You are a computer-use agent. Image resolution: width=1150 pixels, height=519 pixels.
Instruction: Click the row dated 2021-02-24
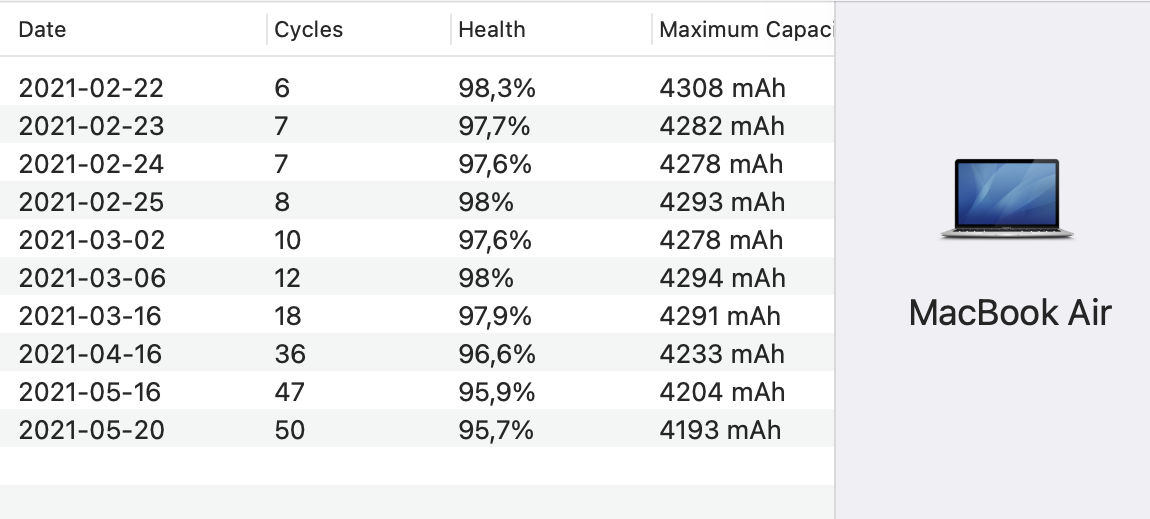(x=91, y=164)
